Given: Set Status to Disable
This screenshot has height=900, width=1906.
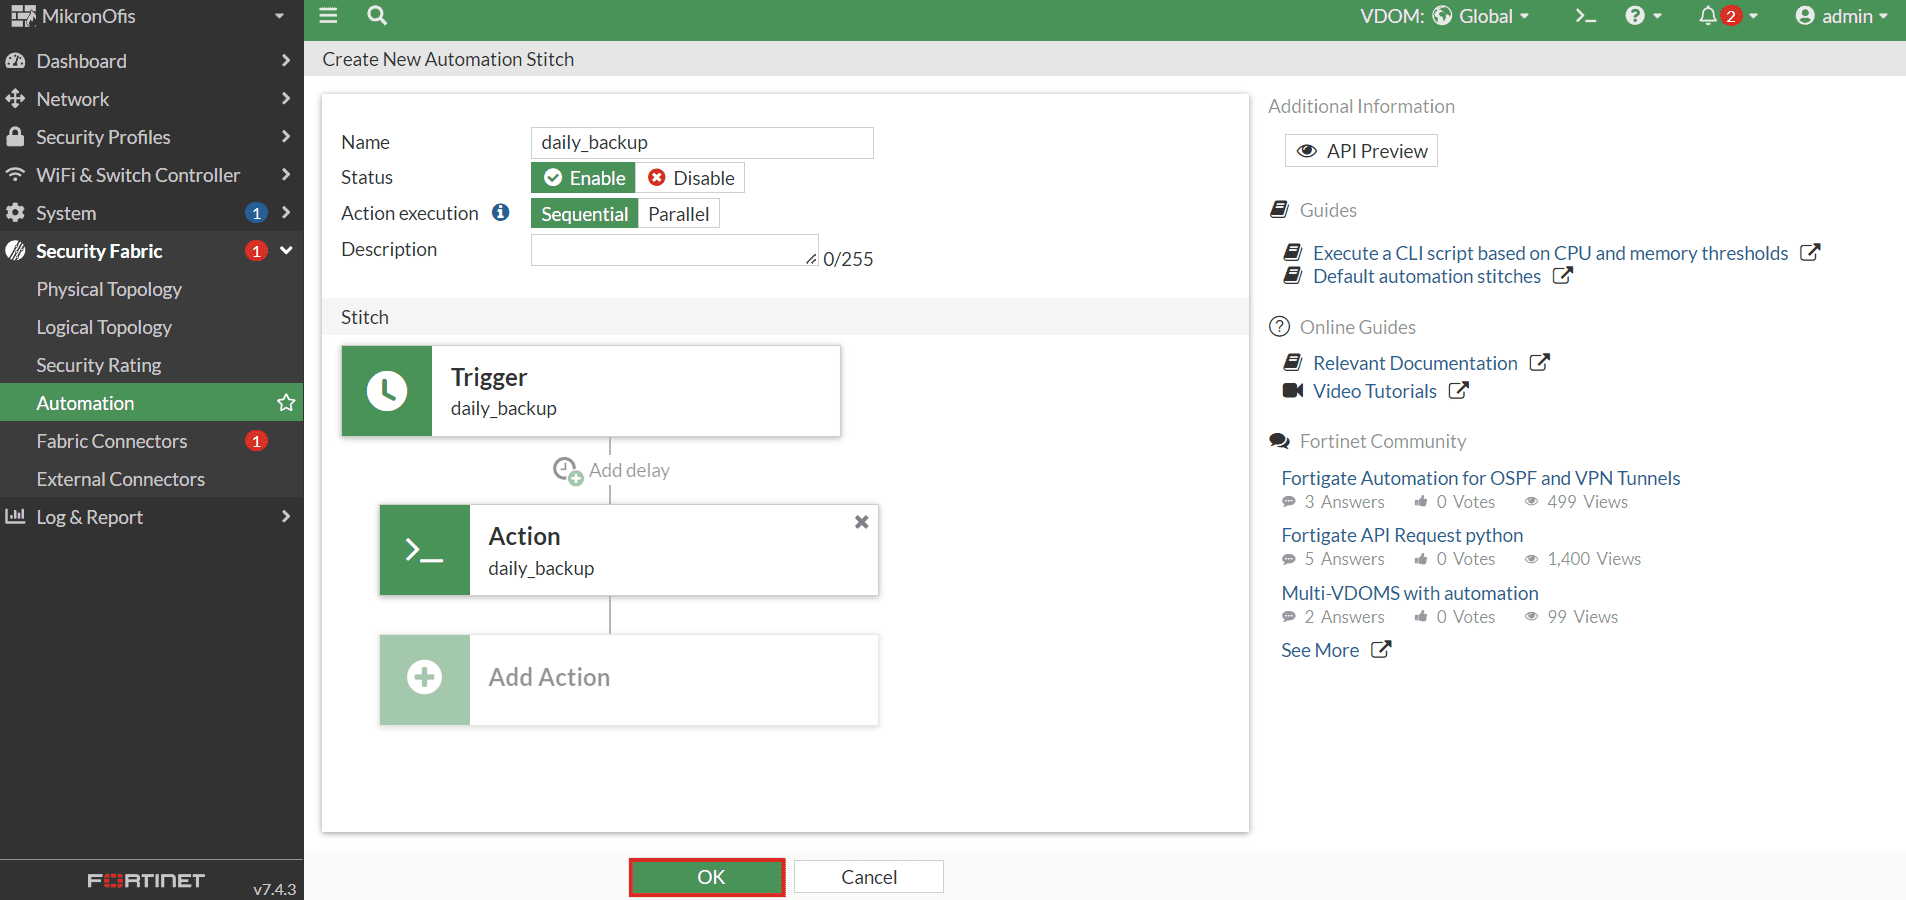Looking at the screenshot, I should 691,178.
